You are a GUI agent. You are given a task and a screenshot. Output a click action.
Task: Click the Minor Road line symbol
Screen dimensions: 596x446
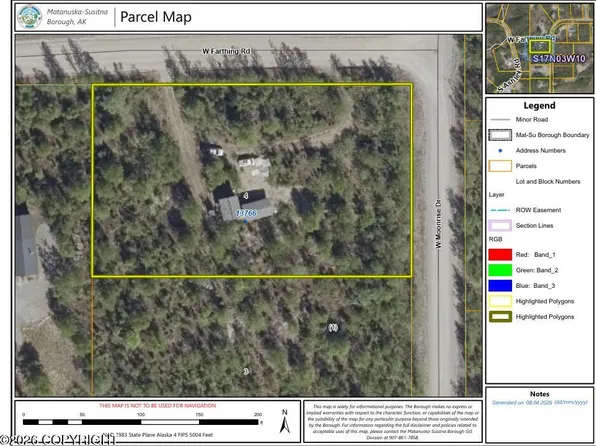point(500,119)
